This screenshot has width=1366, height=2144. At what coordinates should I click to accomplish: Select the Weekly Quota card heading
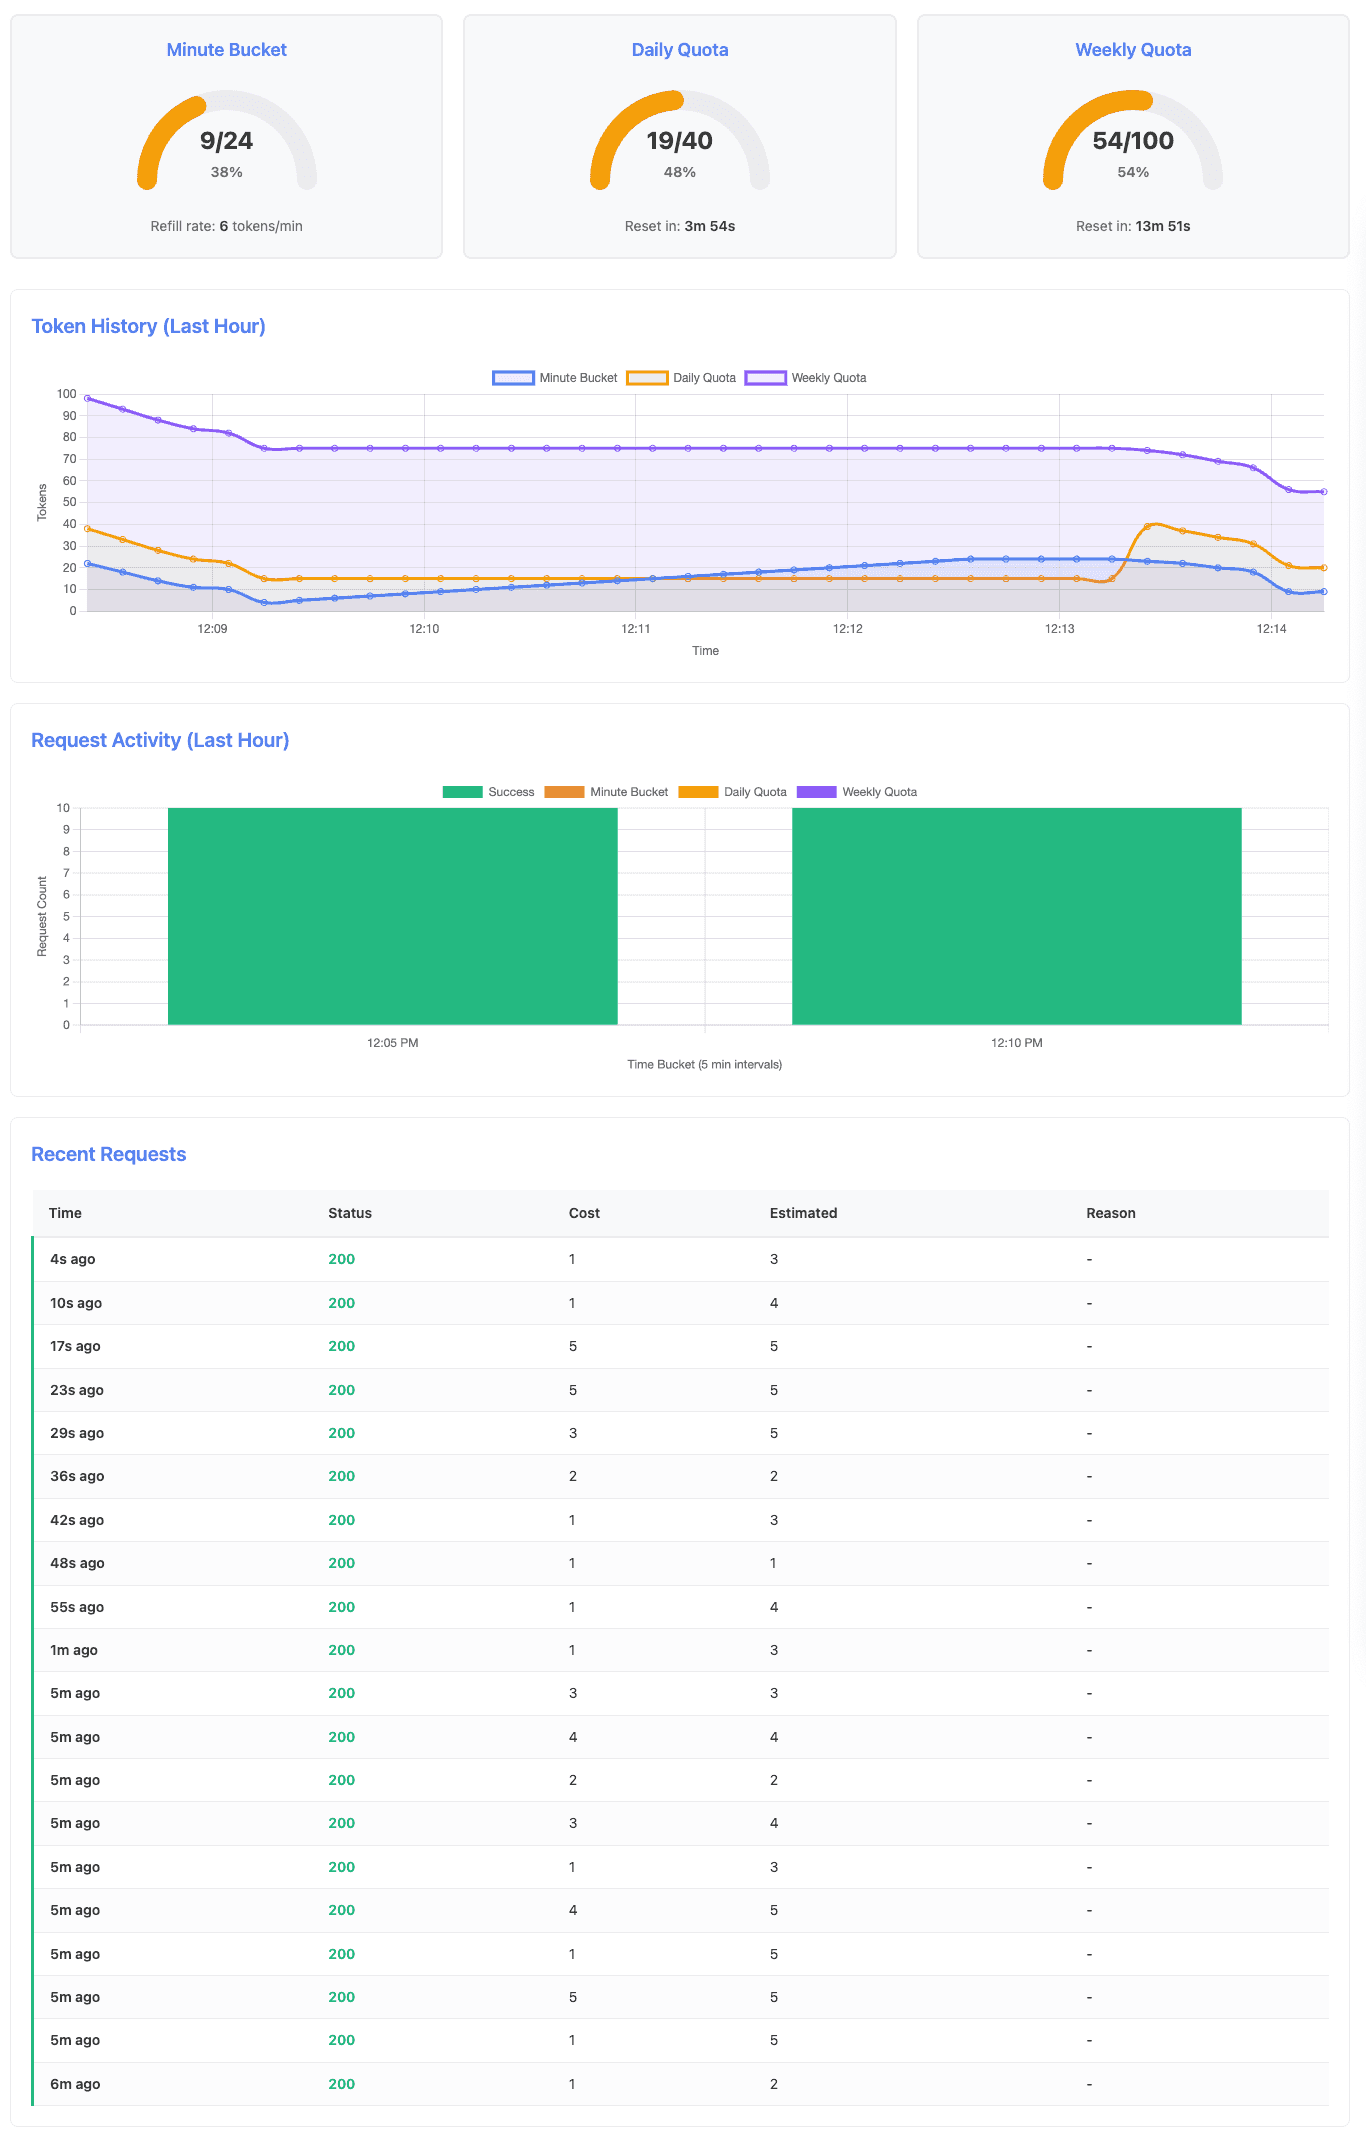[x=1133, y=50]
